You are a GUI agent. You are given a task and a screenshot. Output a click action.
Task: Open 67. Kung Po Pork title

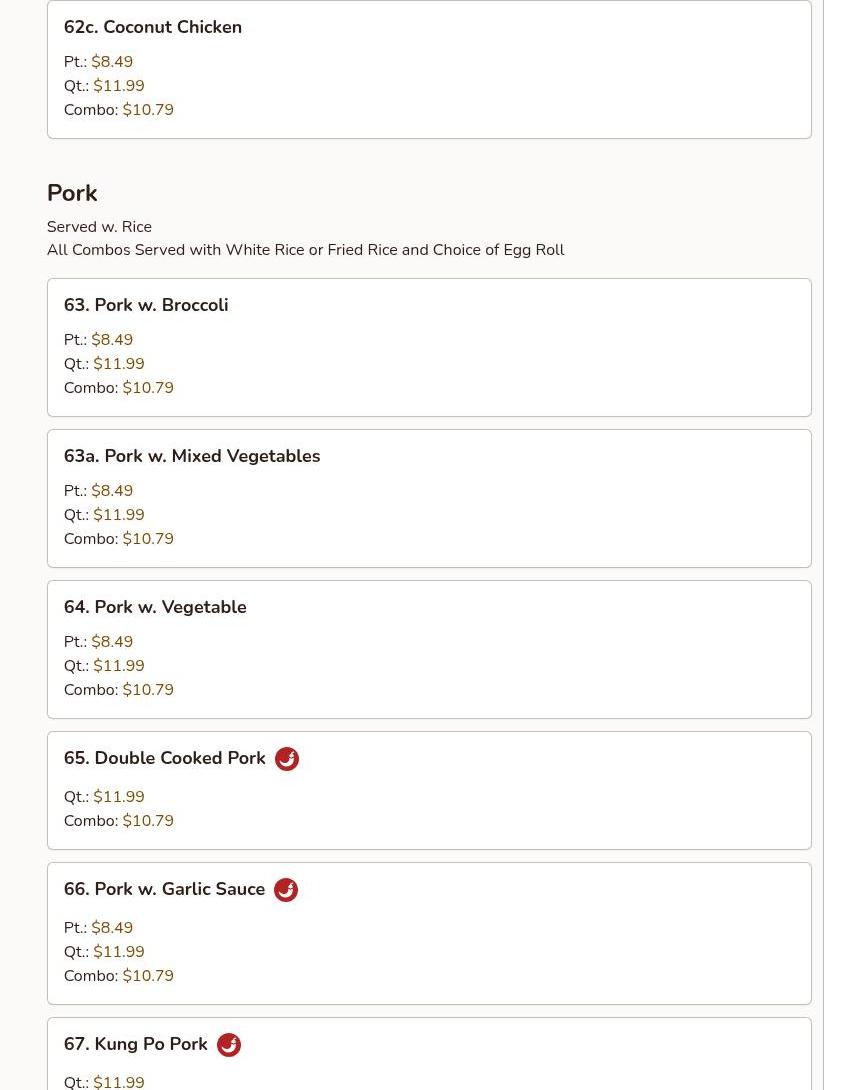point(136,1044)
